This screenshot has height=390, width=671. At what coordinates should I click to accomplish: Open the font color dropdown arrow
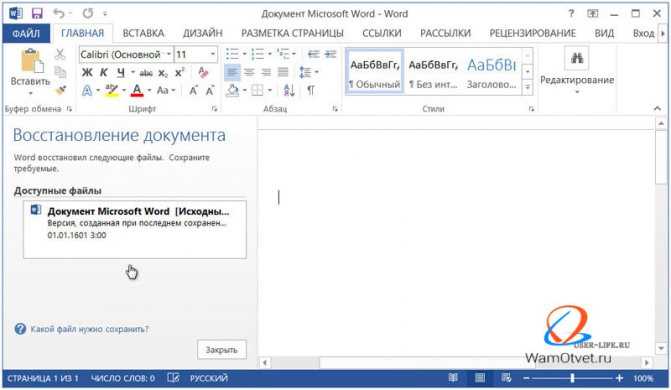(149, 90)
